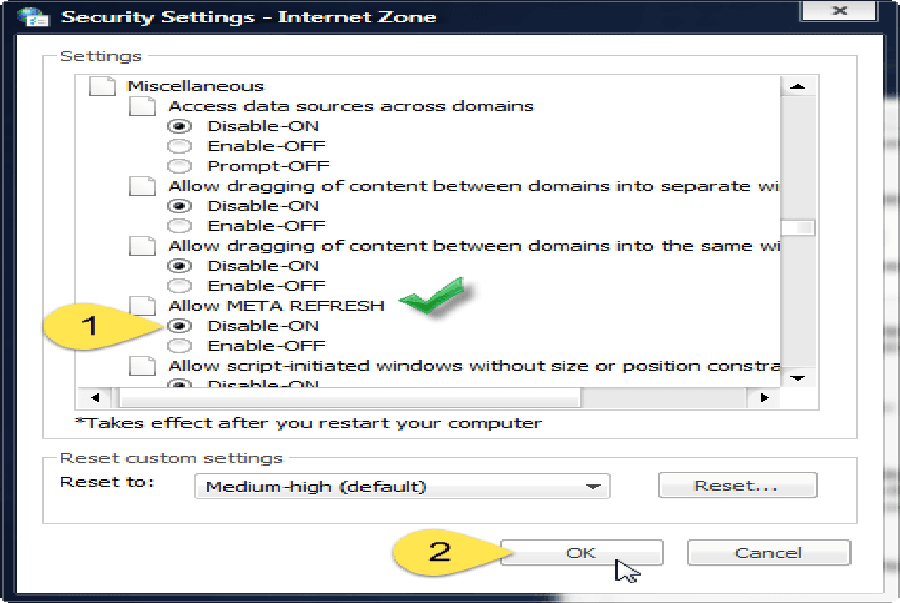Select Enable-OFF under Allow META REFRESH

pyautogui.click(x=180, y=346)
